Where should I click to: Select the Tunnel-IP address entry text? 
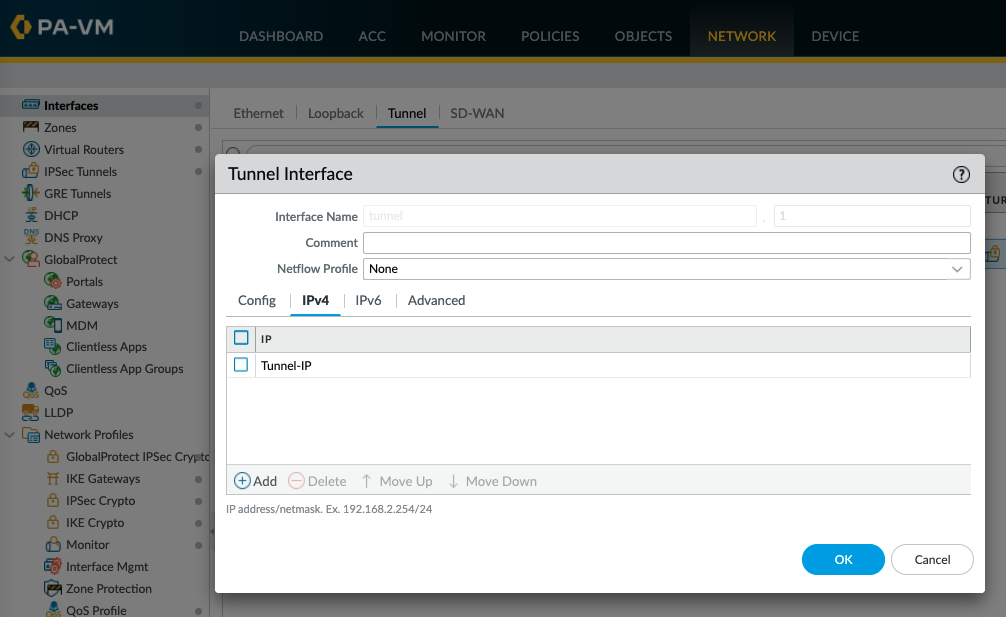[x=286, y=366]
